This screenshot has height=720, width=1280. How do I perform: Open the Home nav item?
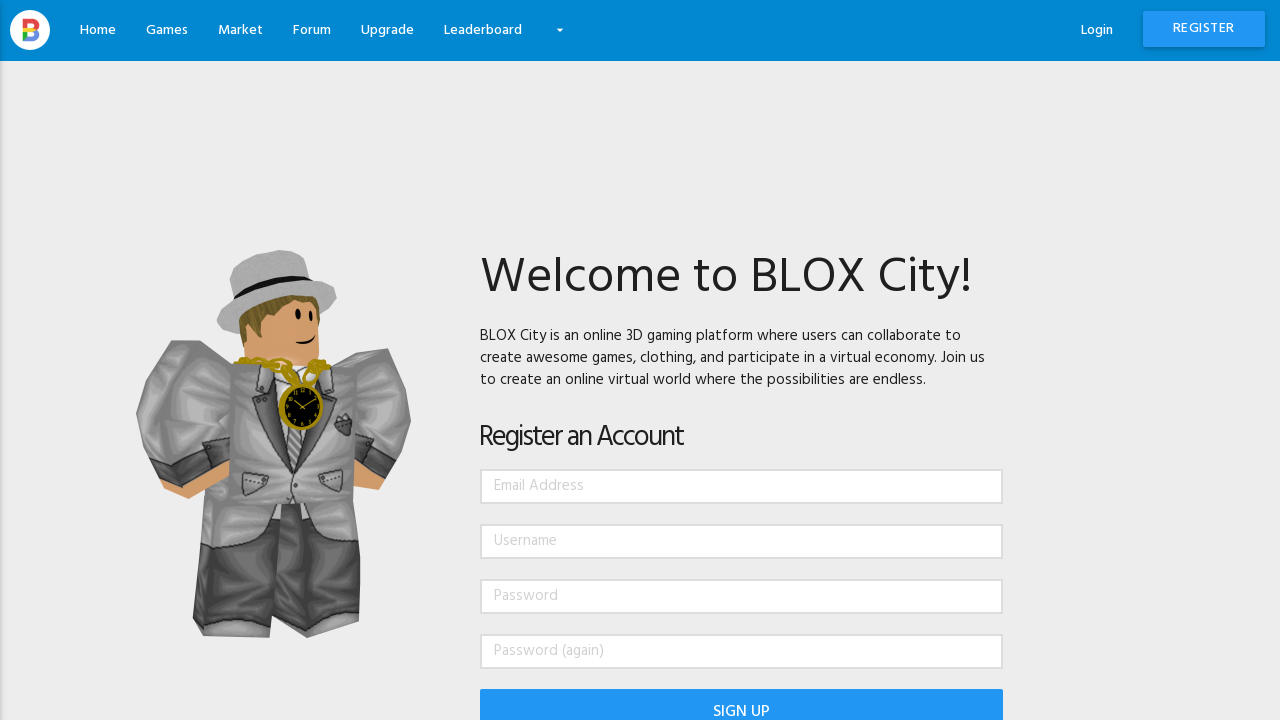[x=98, y=30]
